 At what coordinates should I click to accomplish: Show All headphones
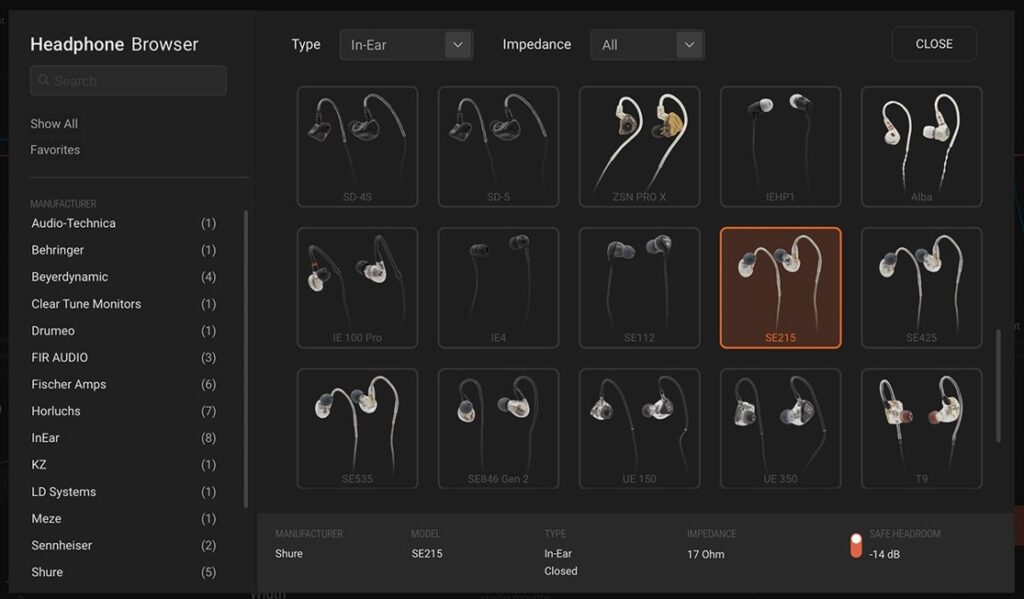pyautogui.click(x=54, y=123)
